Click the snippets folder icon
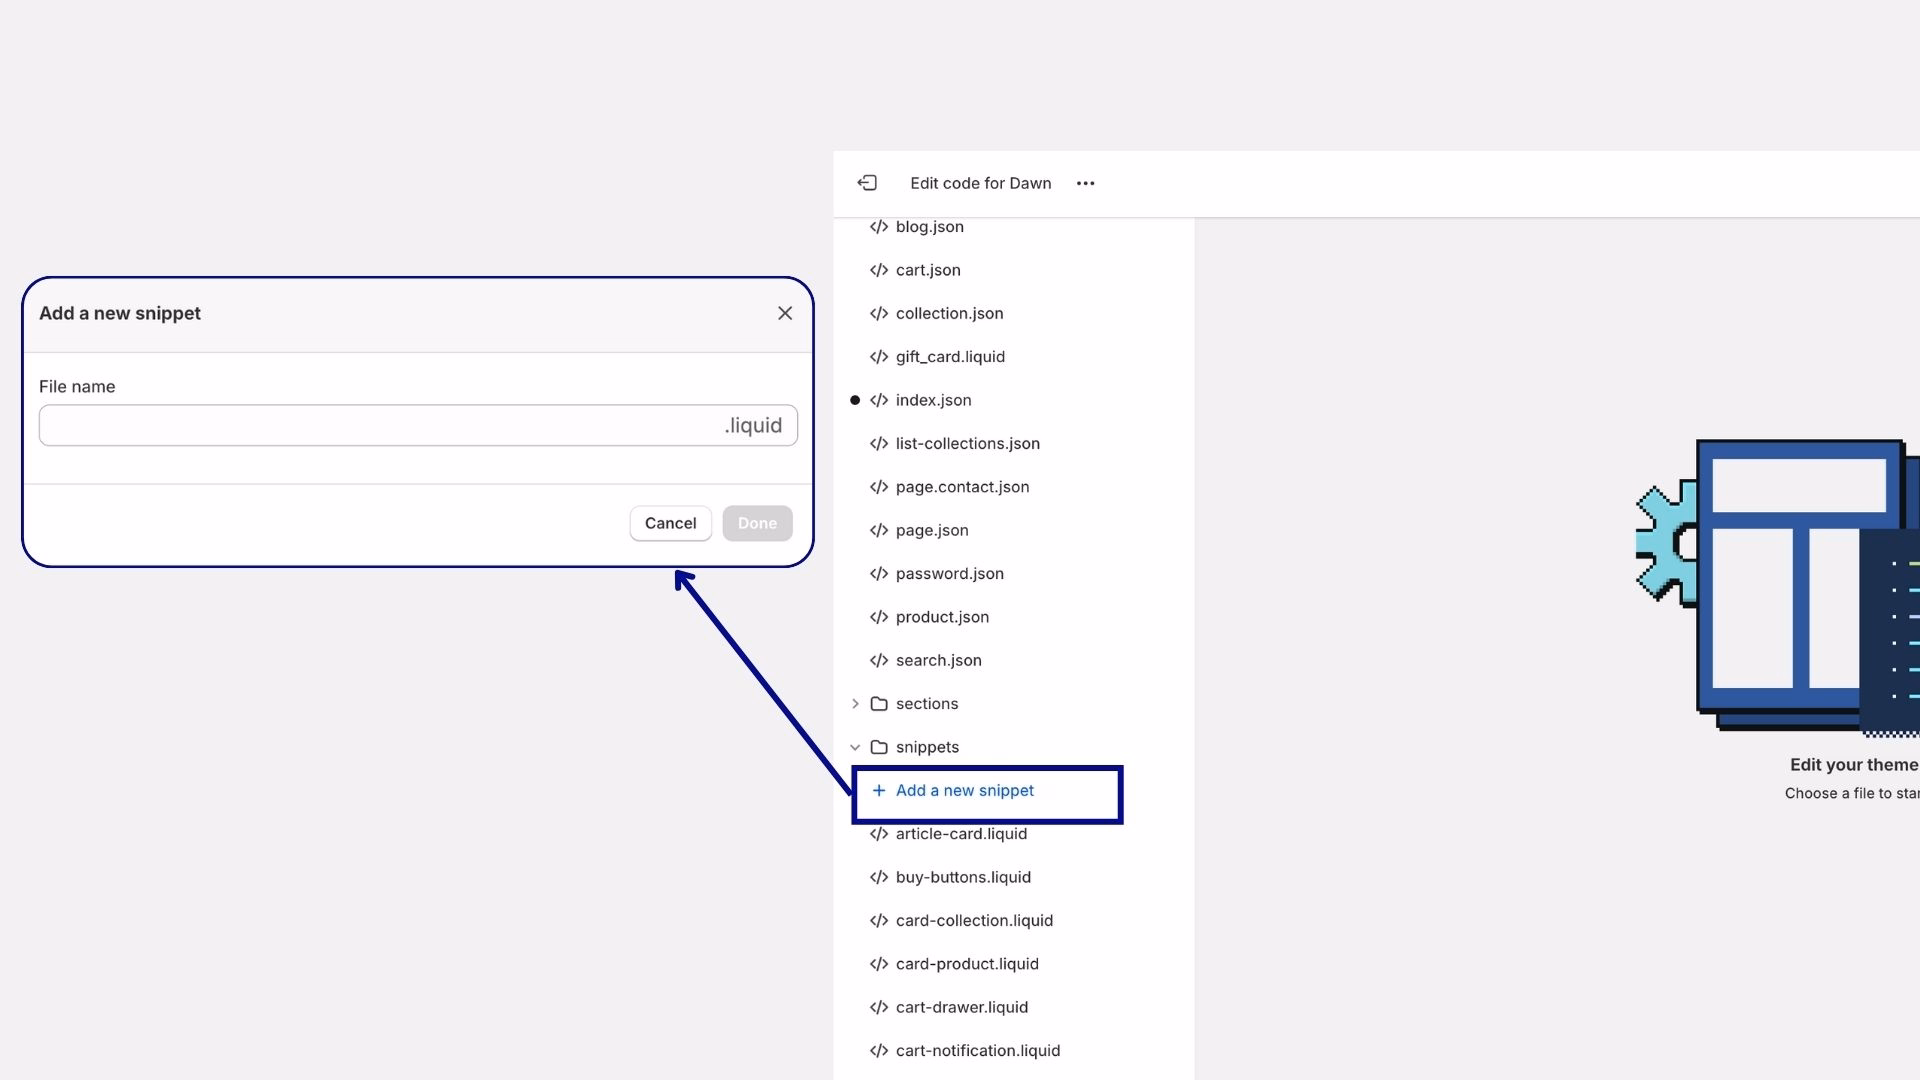 [879, 747]
